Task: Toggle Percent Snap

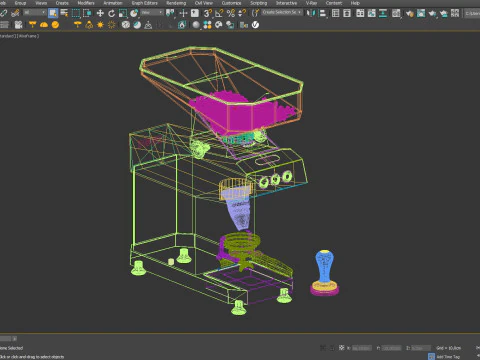Action: [x=231, y=13]
